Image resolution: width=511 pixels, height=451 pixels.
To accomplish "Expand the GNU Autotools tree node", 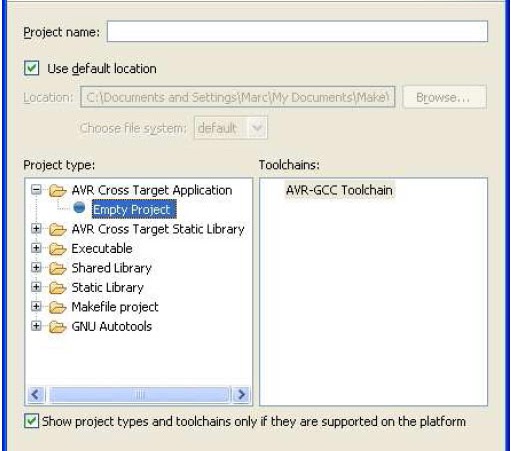I will pos(36,326).
